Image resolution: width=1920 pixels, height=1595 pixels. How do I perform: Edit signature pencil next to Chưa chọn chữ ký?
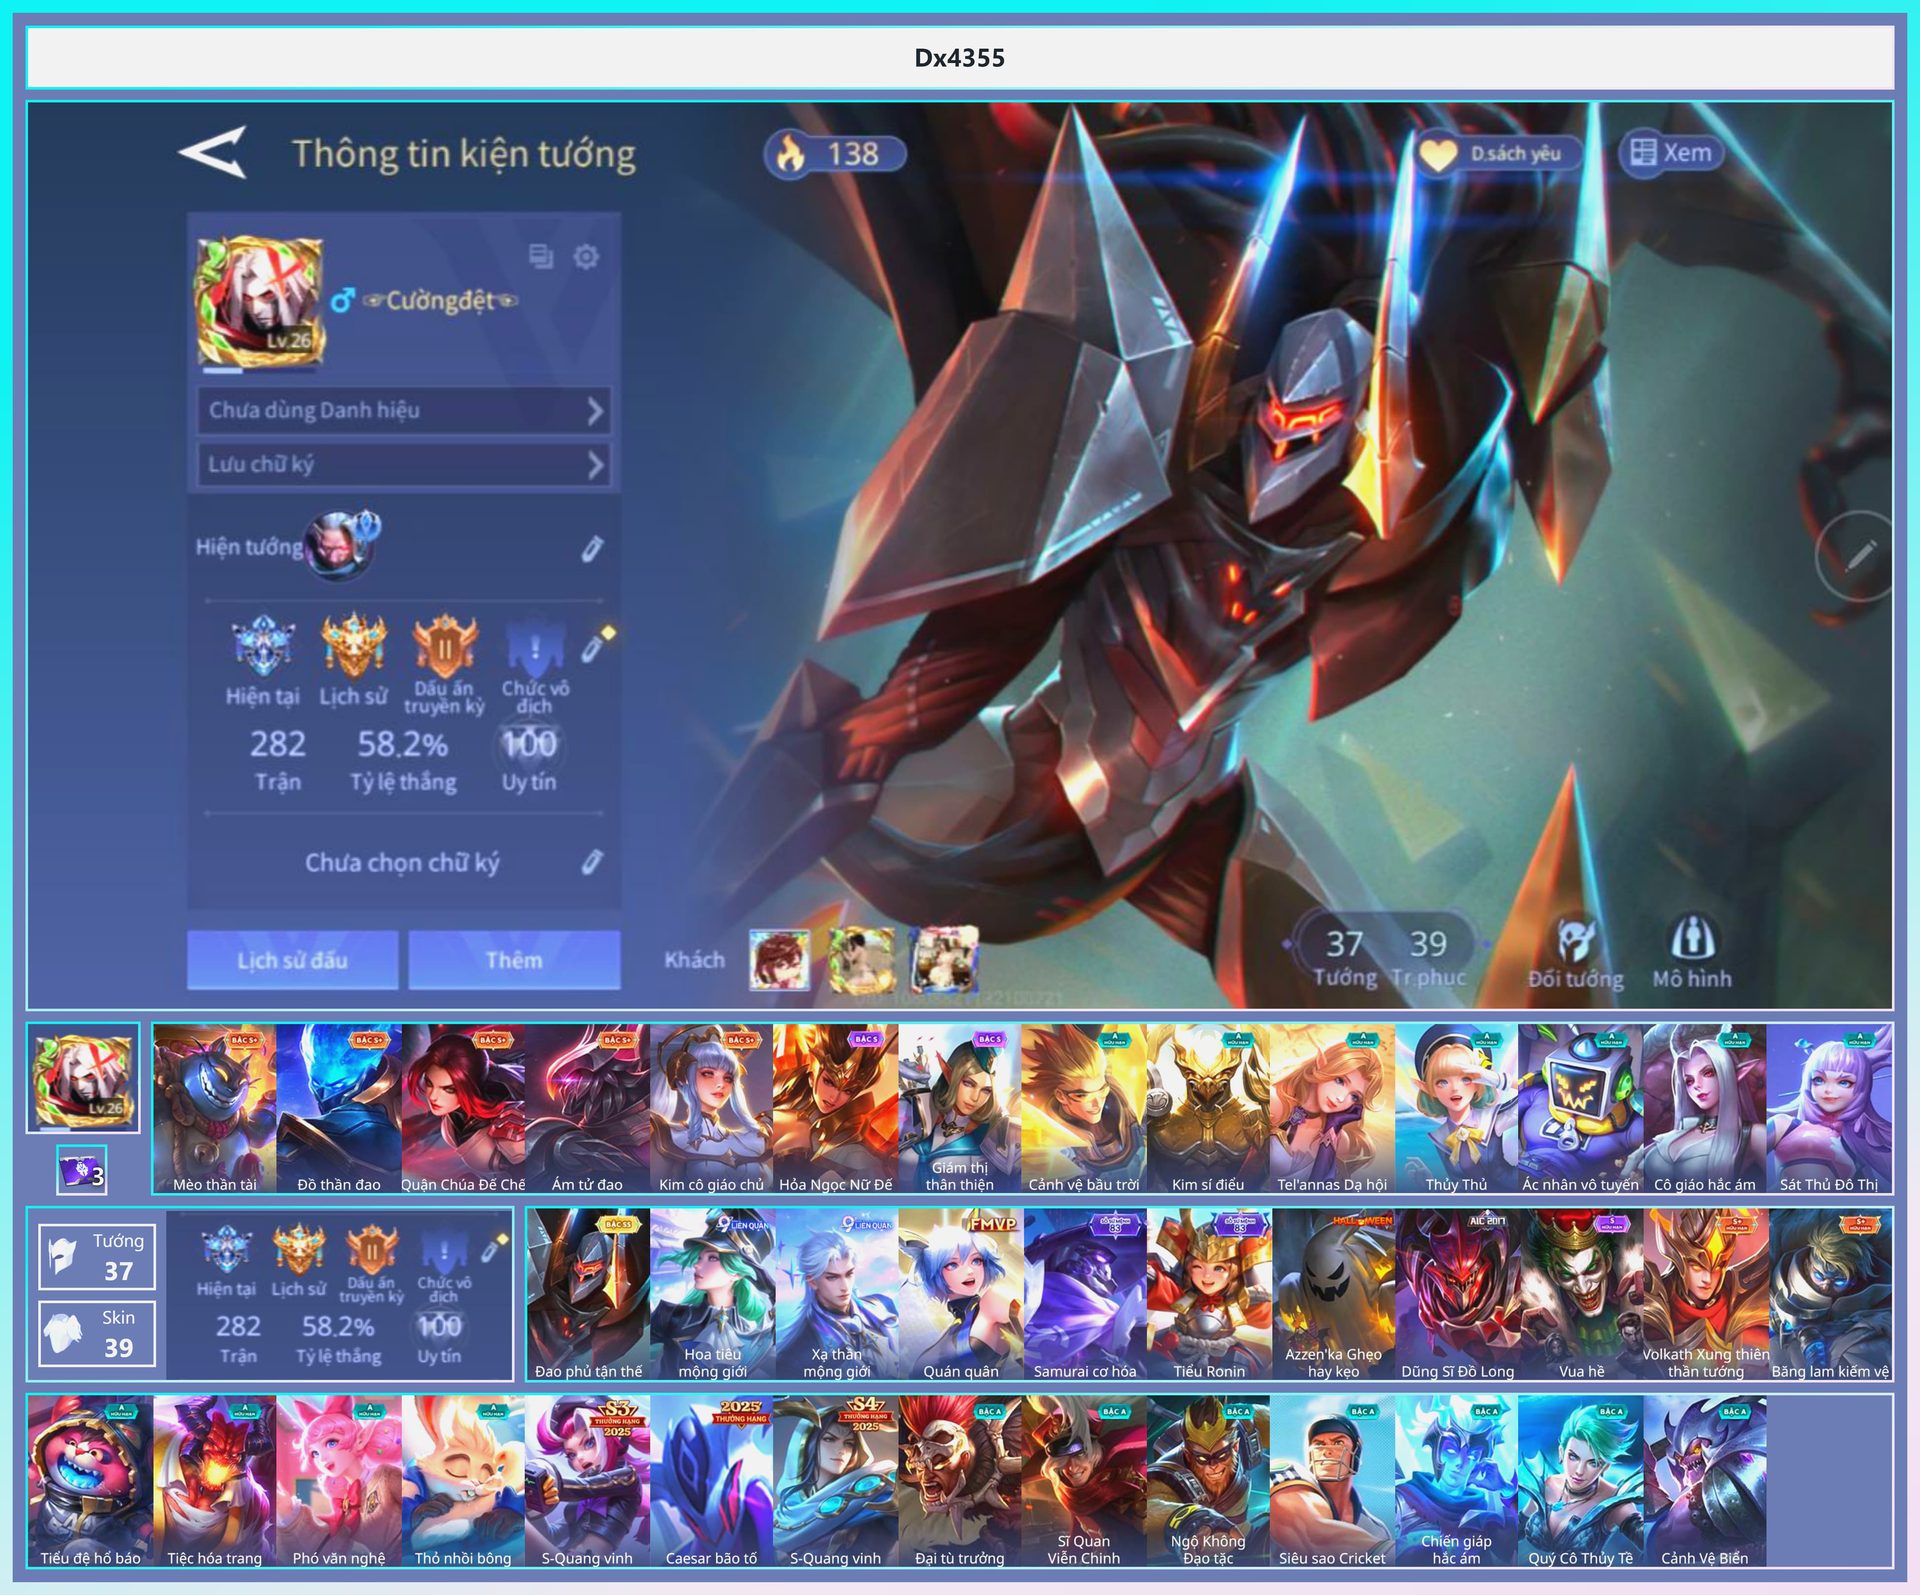pos(592,862)
